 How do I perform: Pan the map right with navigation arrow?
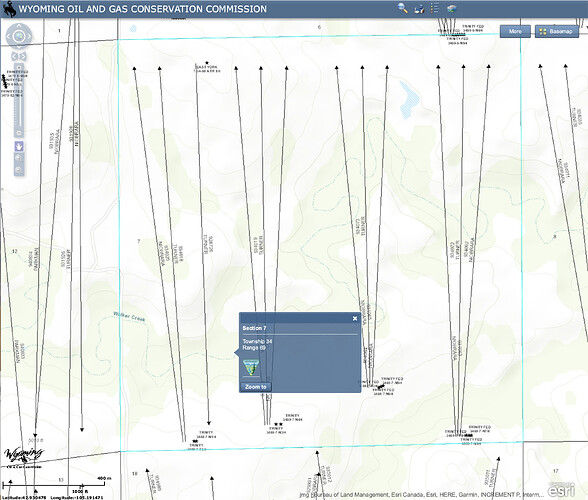(x=29, y=36)
